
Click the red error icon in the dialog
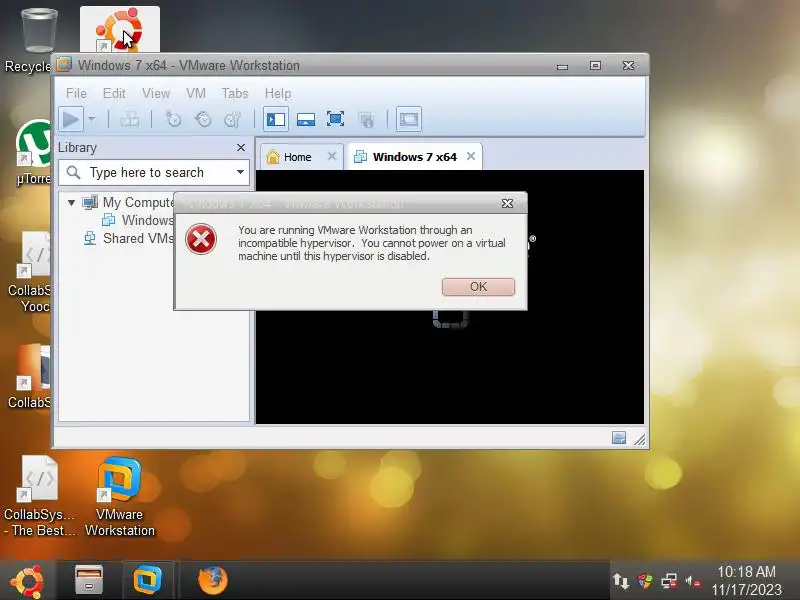tap(201, 239)
